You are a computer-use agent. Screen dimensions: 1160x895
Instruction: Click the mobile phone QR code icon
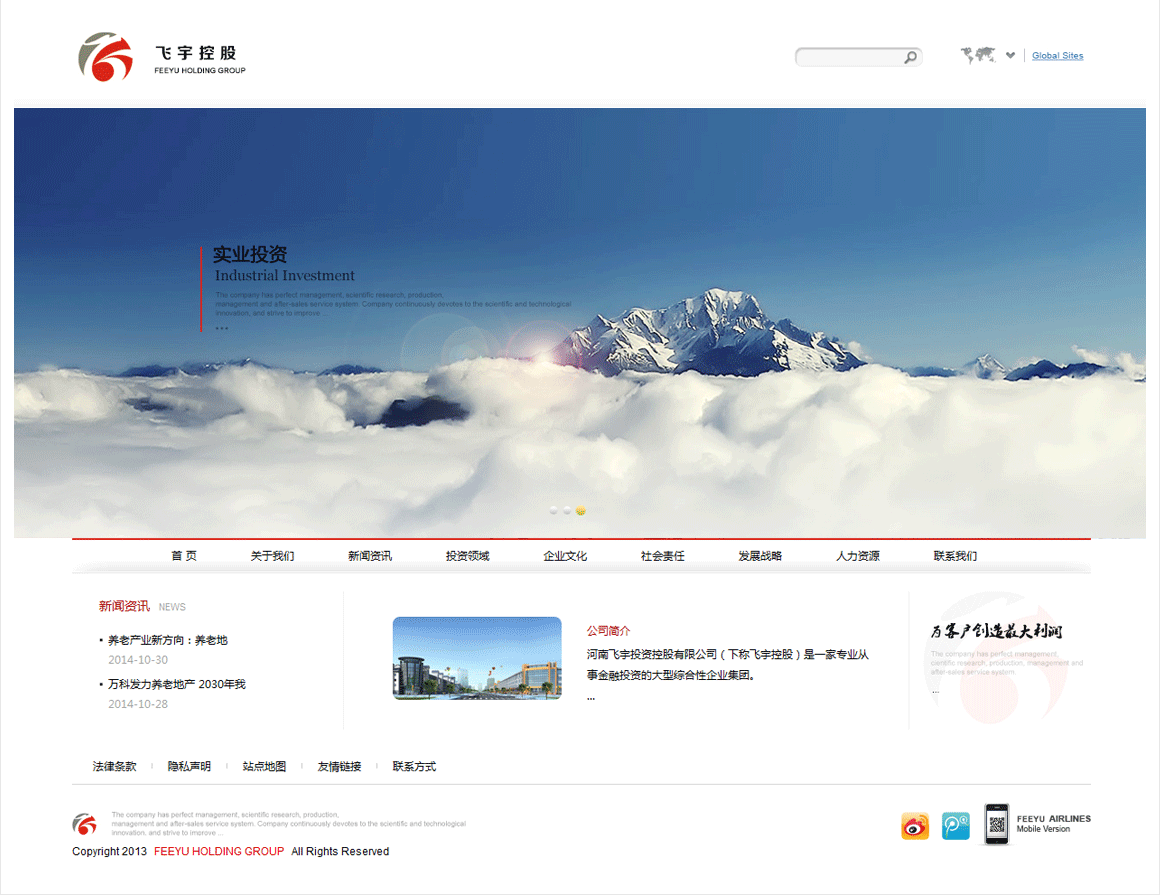(996, 825)
